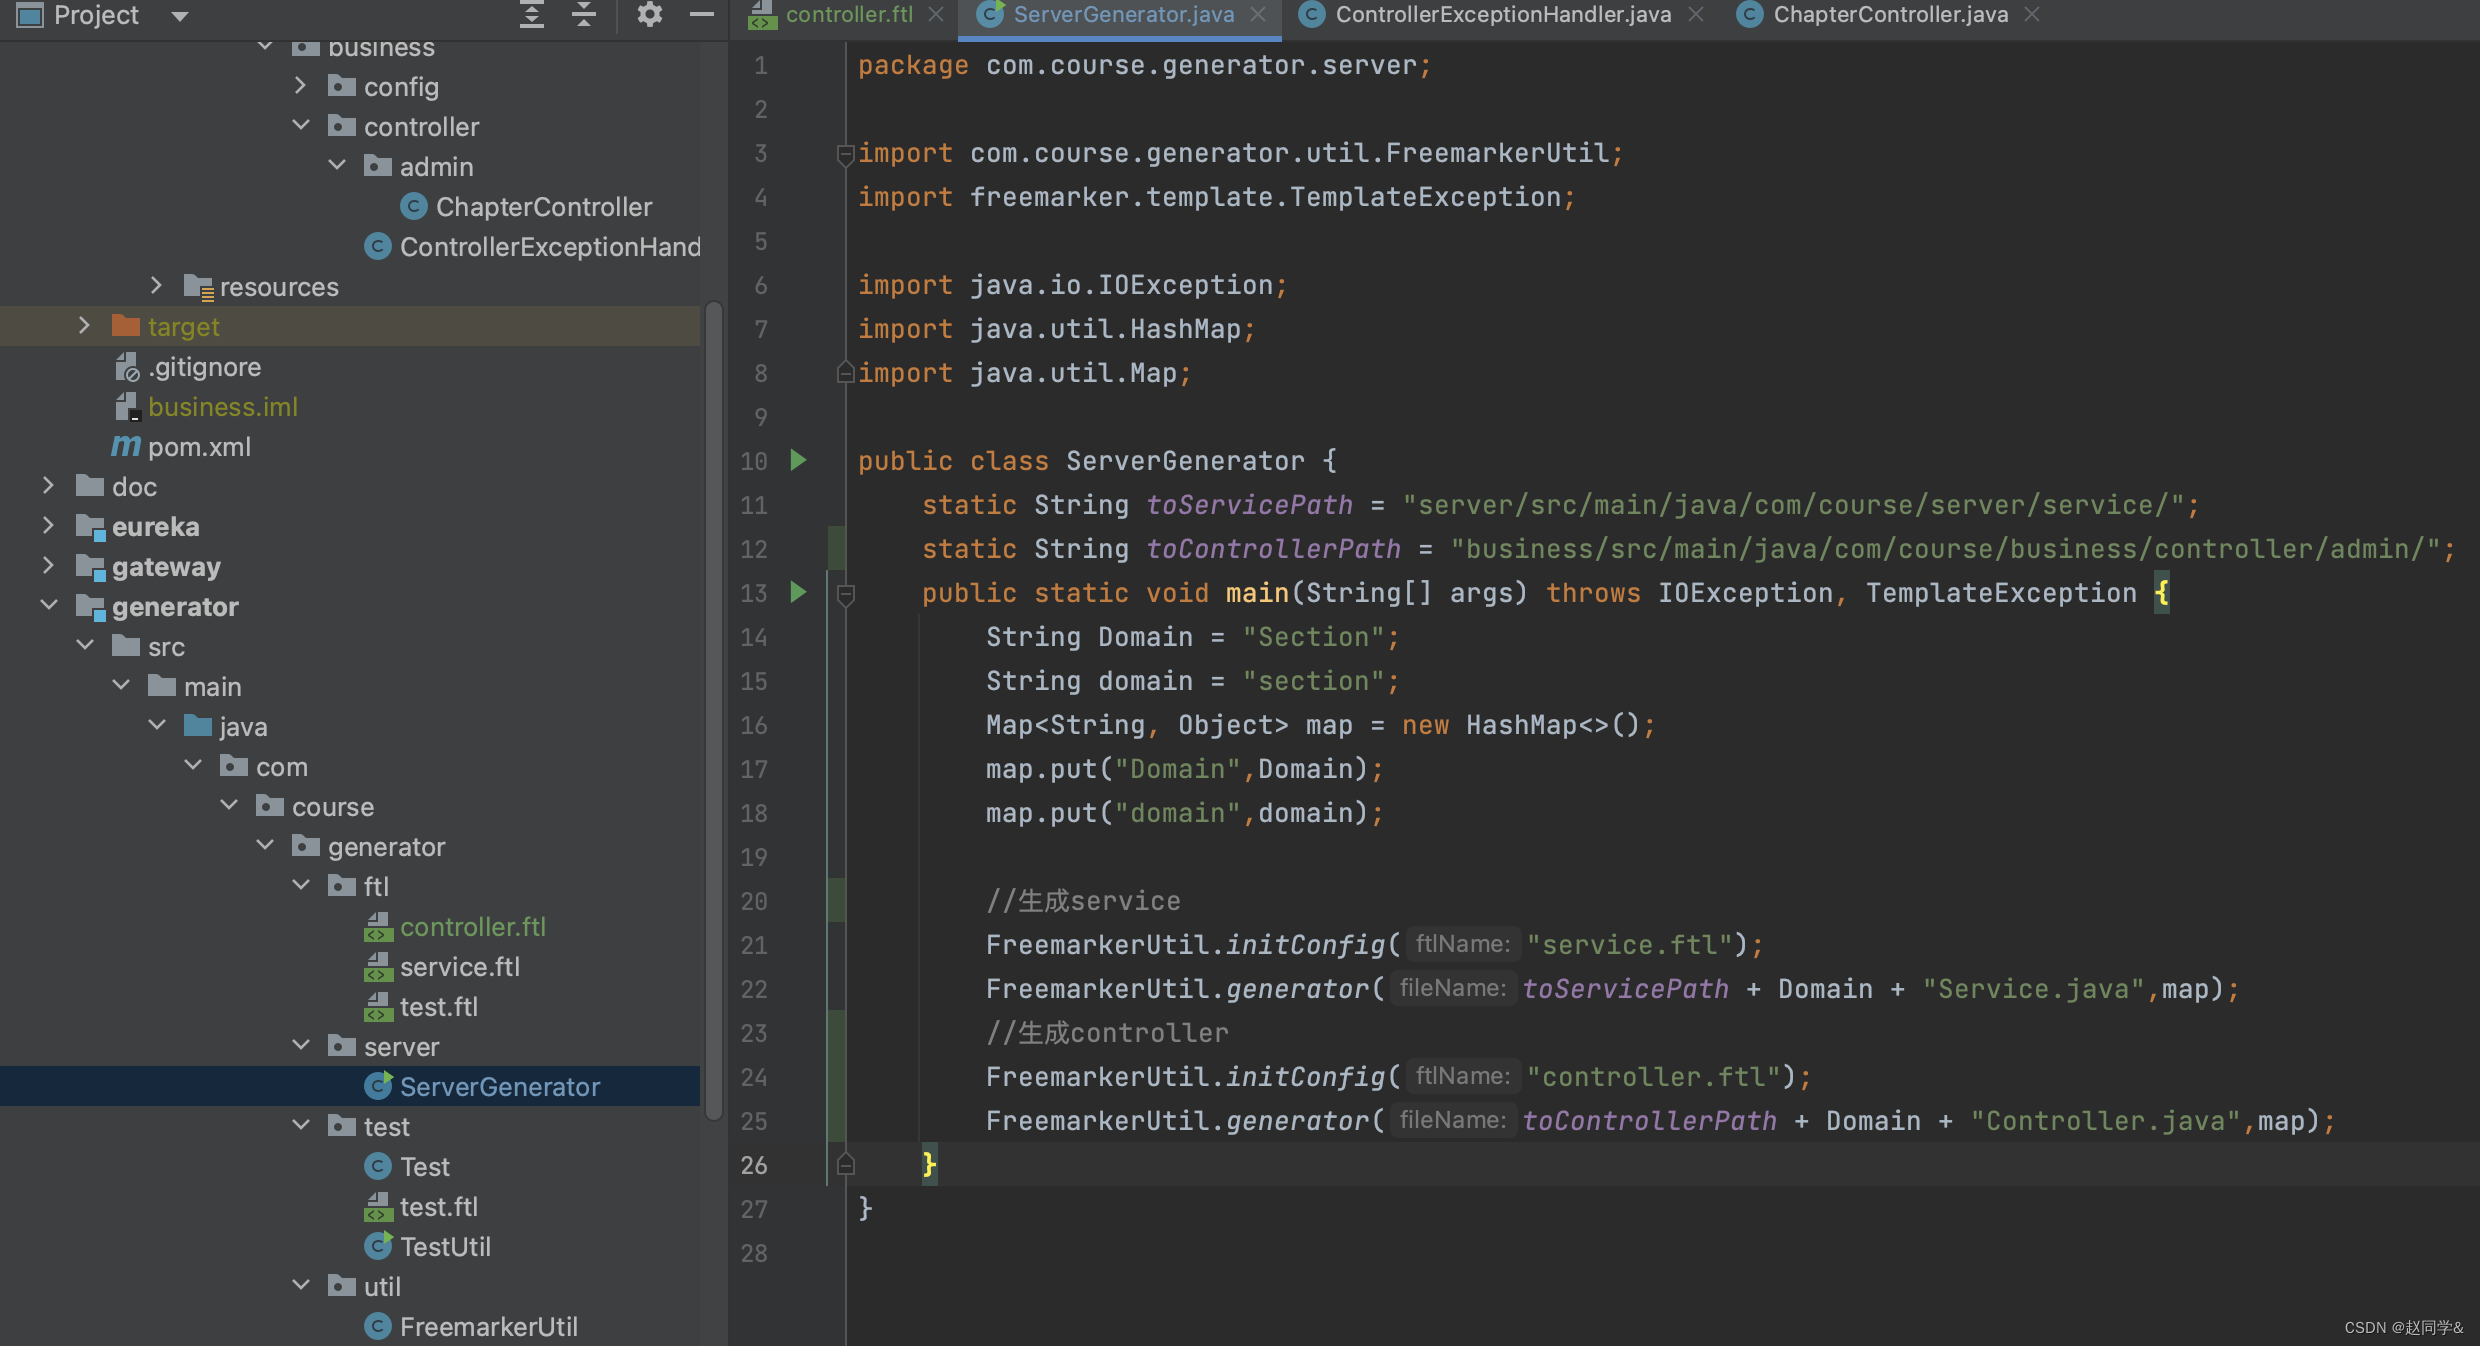Click the run gutter icon beside ServerGenerator class

click(x=798, y=460)
